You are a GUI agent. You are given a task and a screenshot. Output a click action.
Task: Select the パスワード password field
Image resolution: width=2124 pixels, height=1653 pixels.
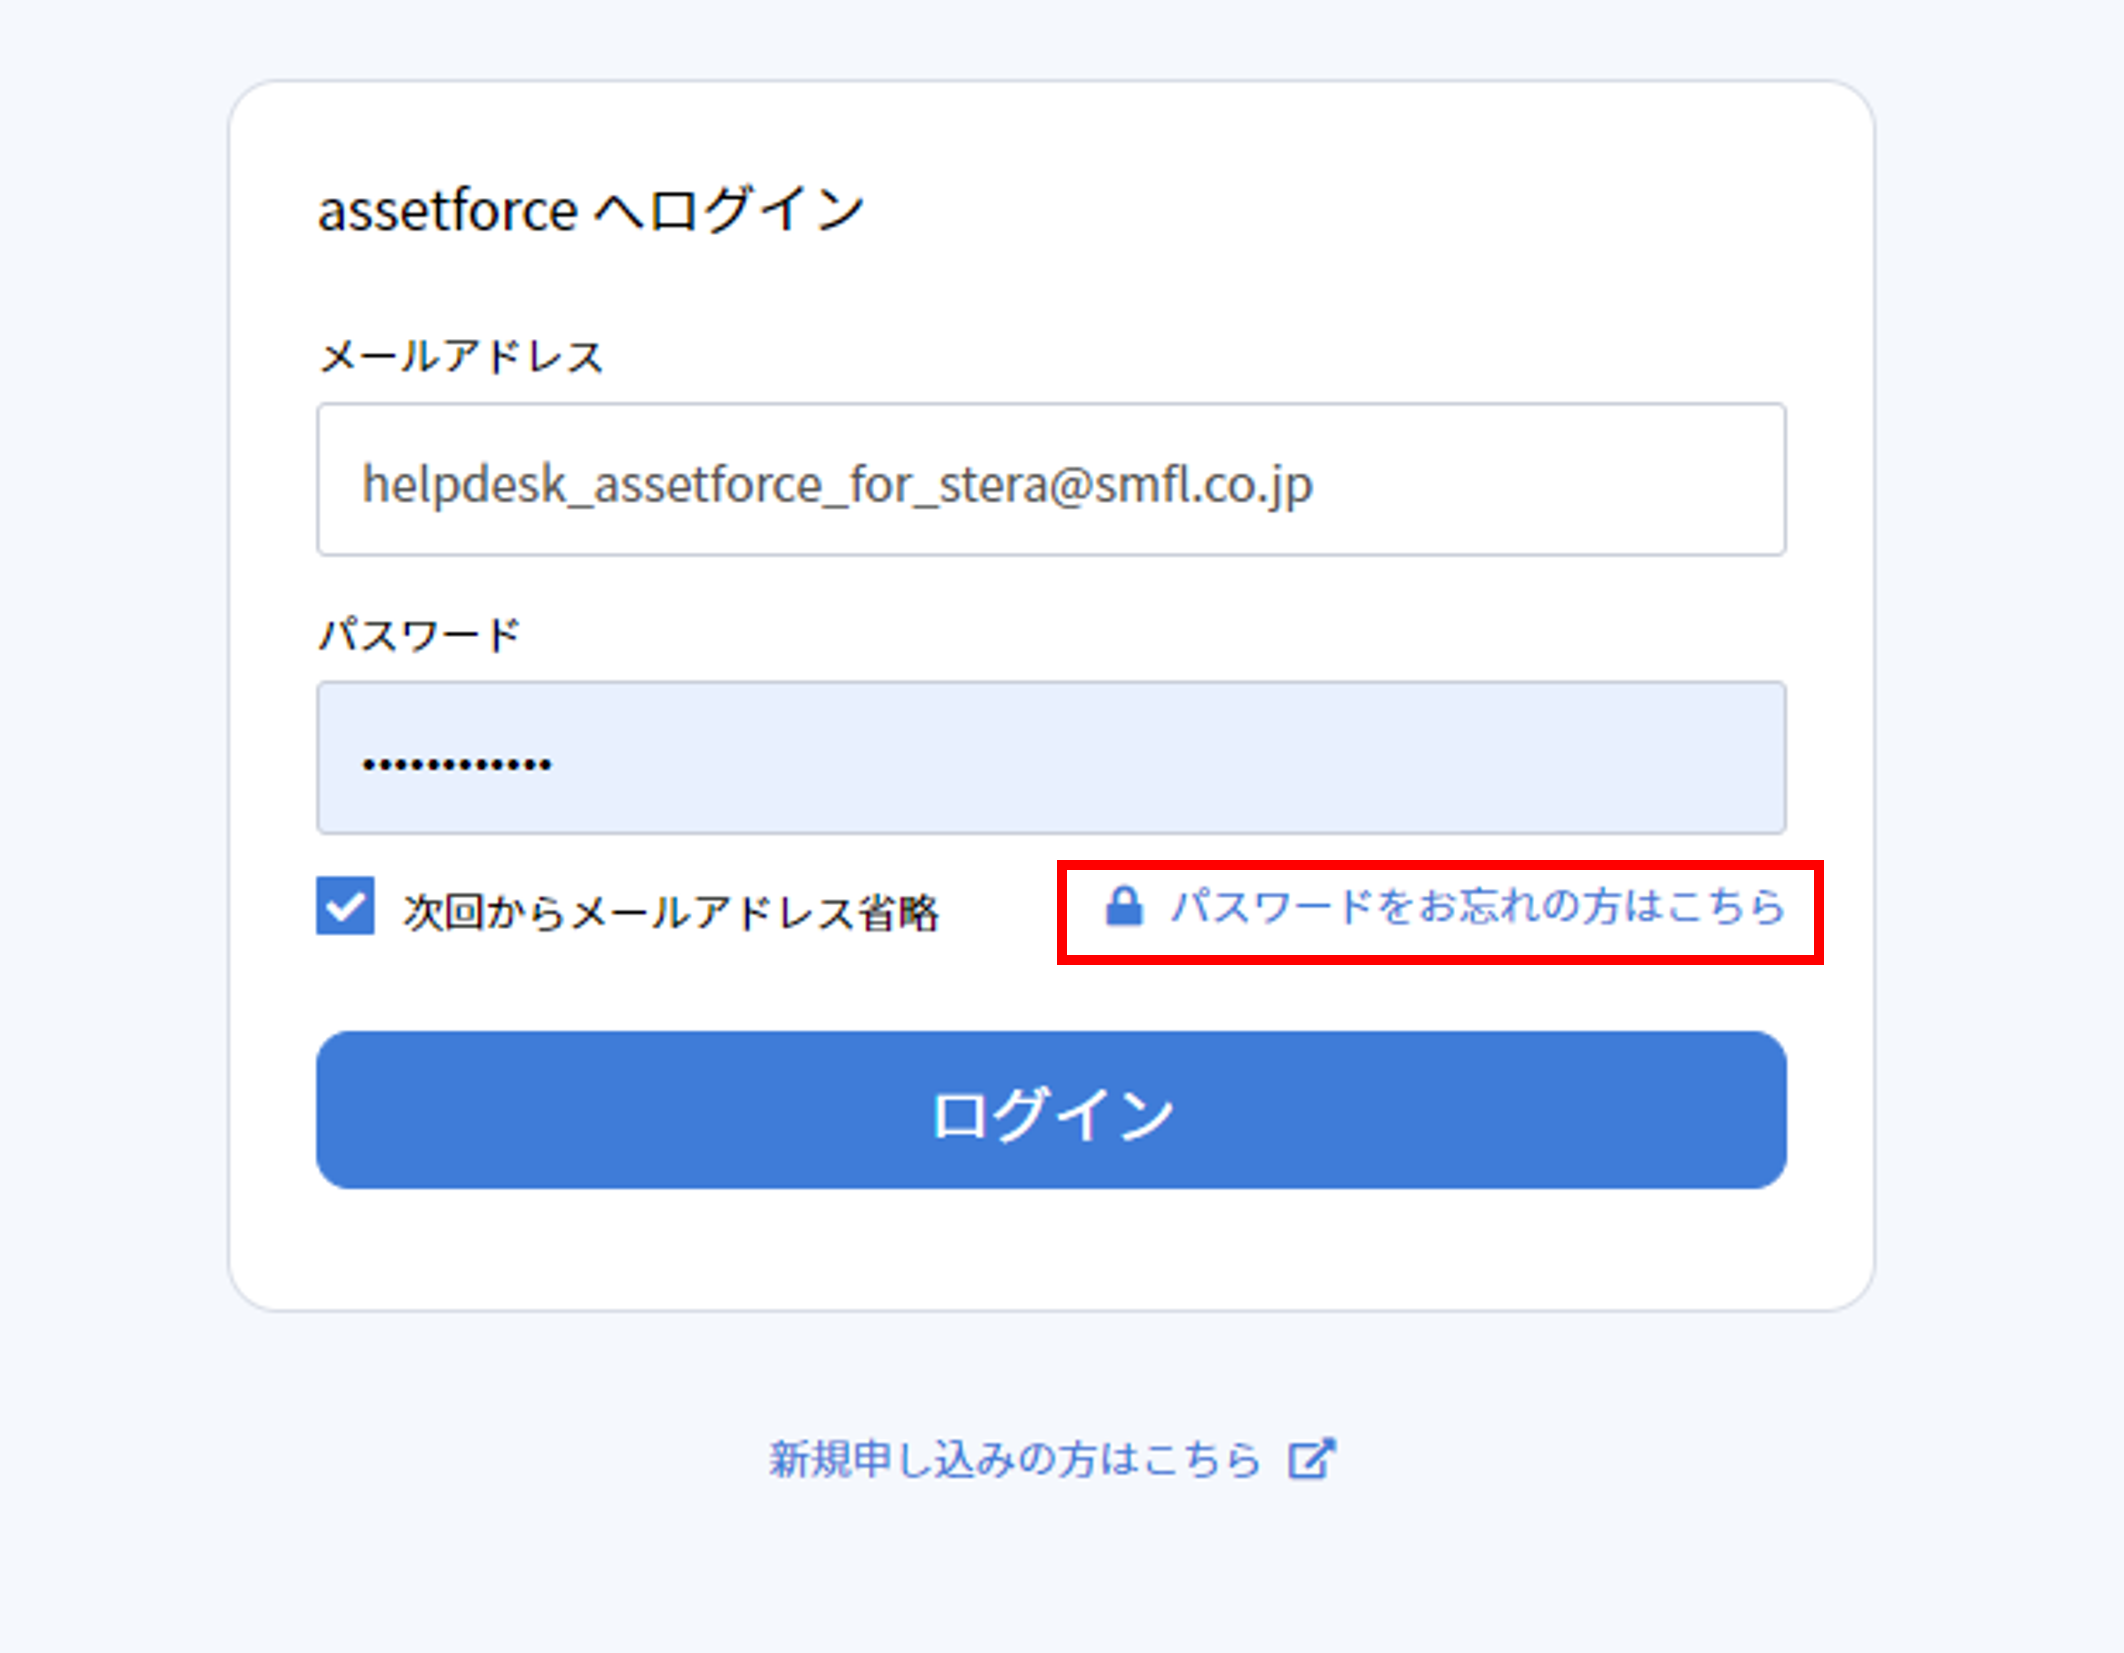1050,757
